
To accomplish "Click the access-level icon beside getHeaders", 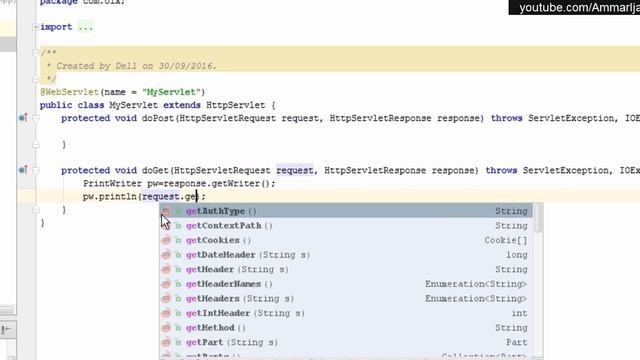I will point(178,299).
